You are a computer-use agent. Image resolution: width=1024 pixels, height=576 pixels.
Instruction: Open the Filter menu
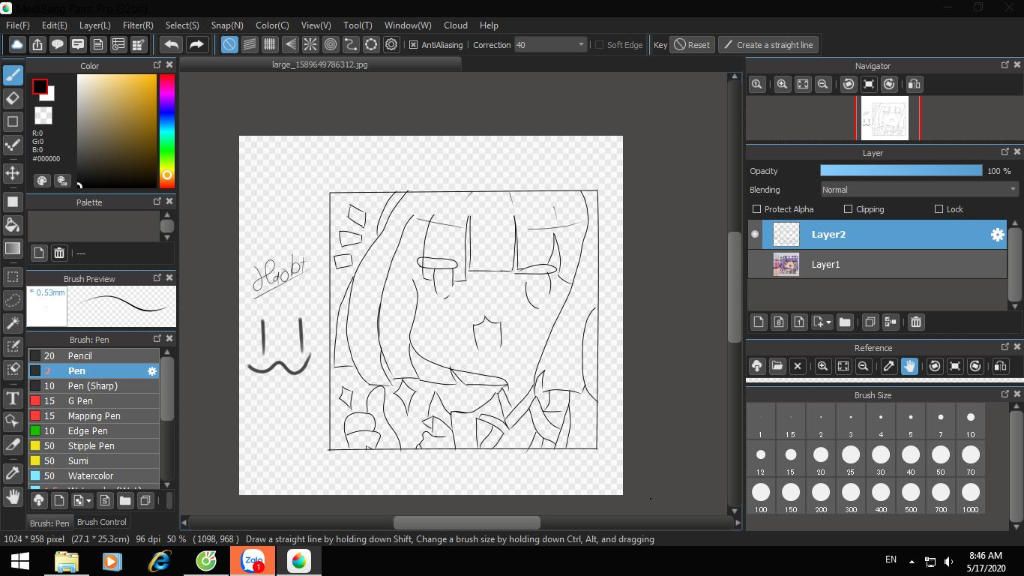click(x=138, y=25)
